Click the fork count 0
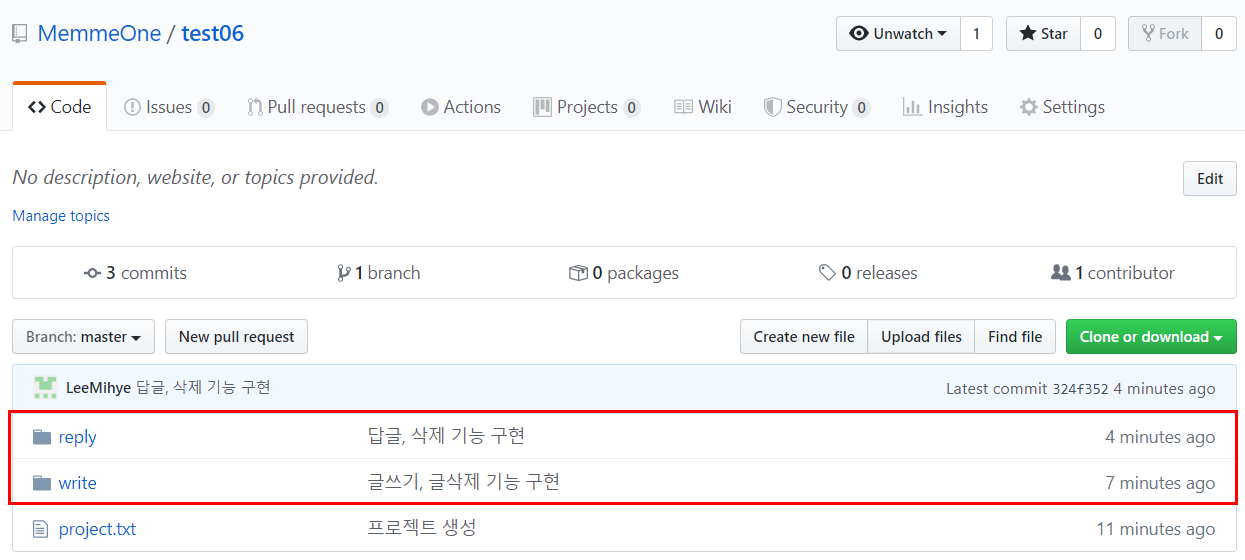Image resolution: width=1245 pixels, height=560 pixels. (1218, 34)
